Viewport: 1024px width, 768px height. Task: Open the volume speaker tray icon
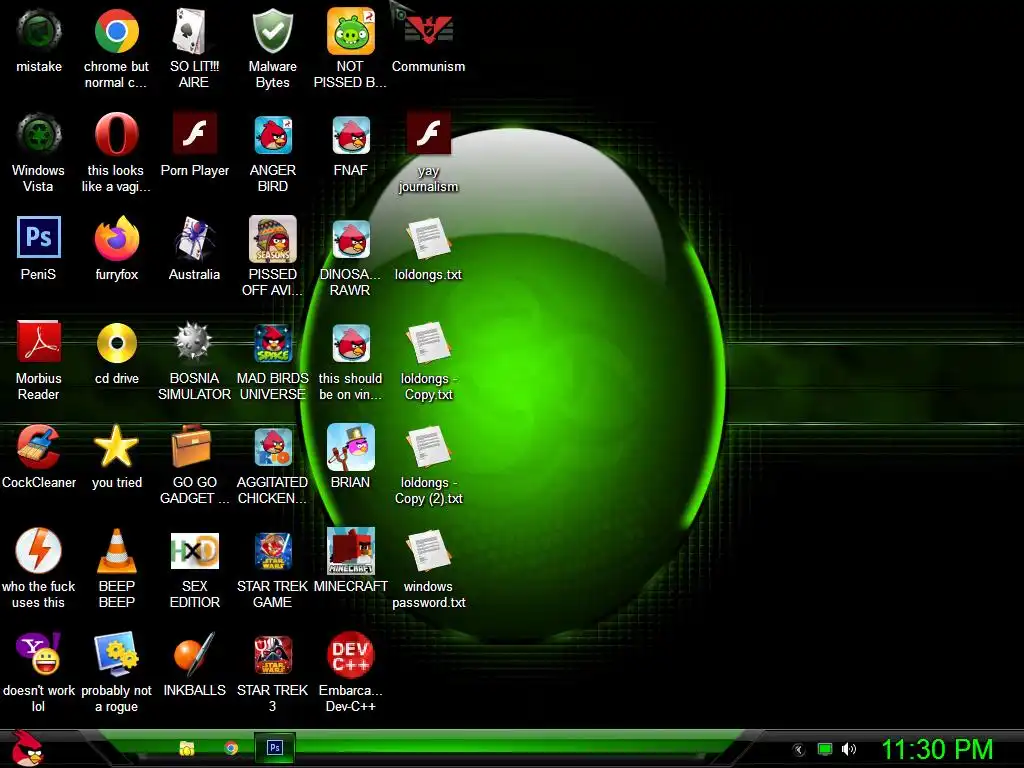pyautogui.click(x=848, y=749)
